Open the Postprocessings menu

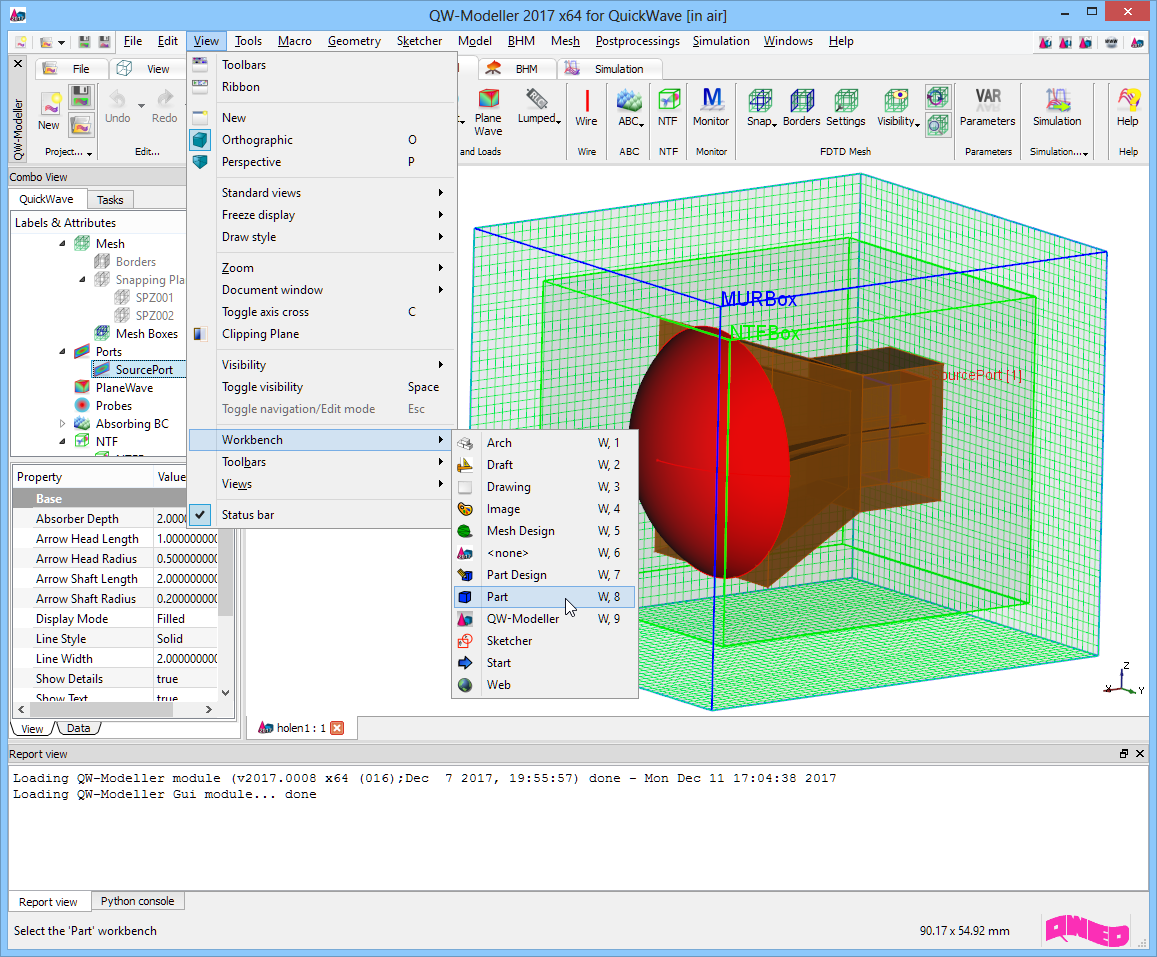click(638, 41)
